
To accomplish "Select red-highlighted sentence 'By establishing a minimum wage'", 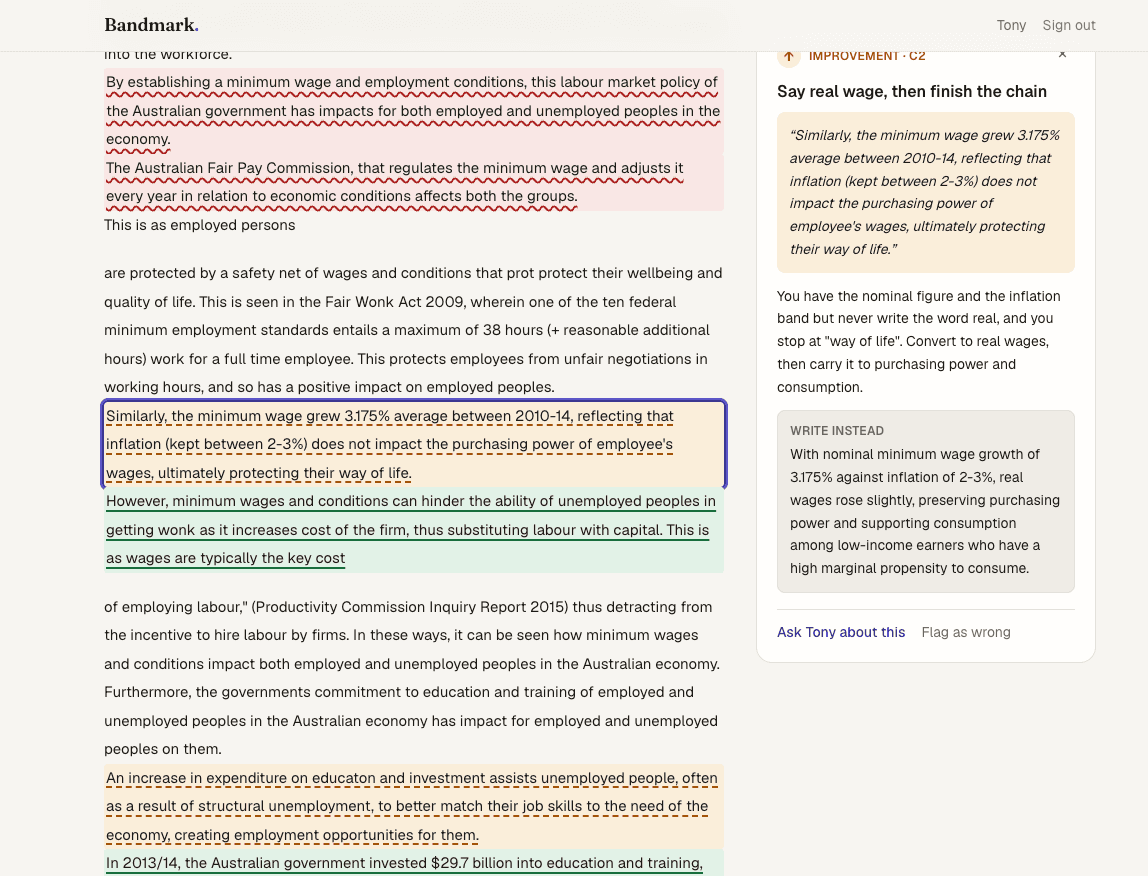I will click(414, 111).
